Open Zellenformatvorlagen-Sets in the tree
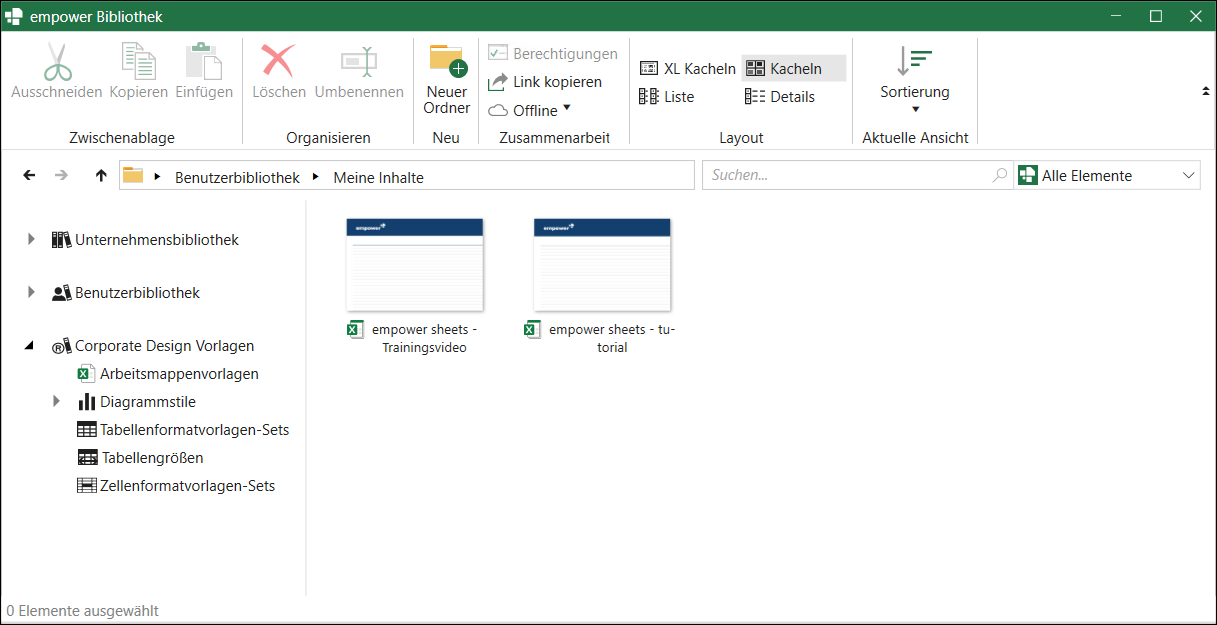Screen dimensions: 1217x625 (187, 486)
